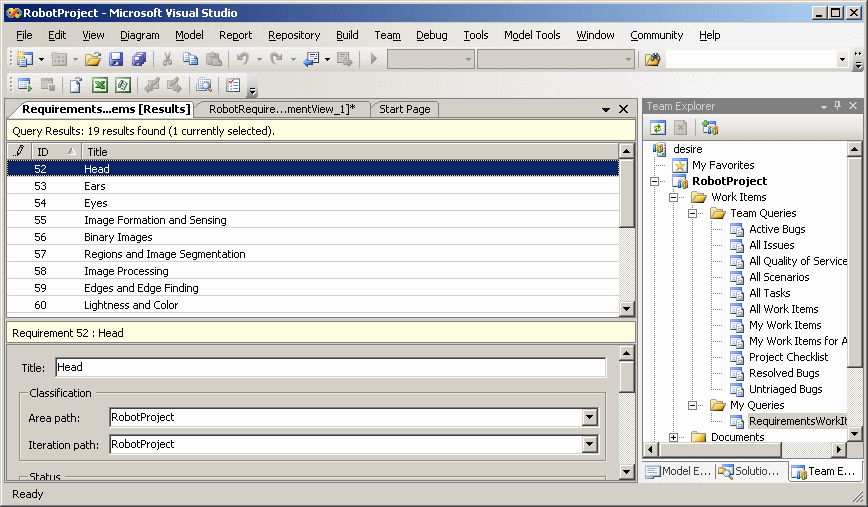868x507 pixels.
Task: Click the Title input field
Action: [x=330, y=368]
